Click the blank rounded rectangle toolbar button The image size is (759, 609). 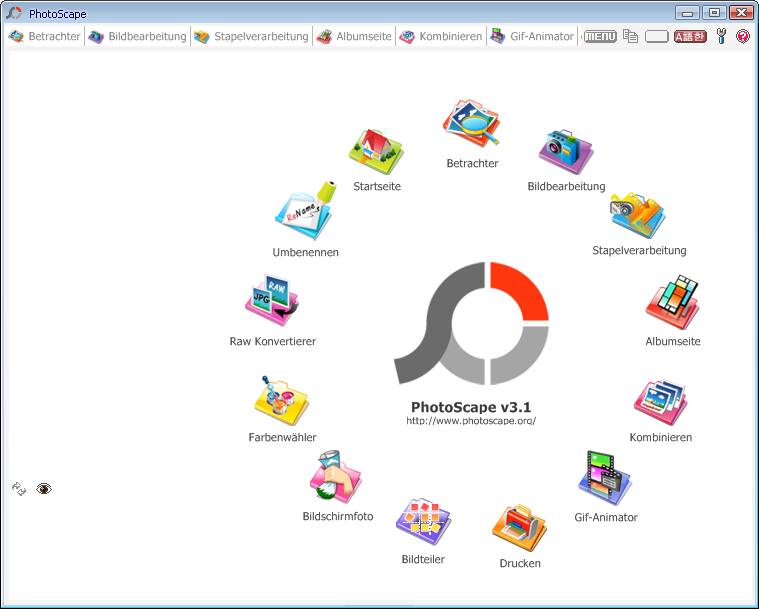pyautogui.click(x=656, y=36)
